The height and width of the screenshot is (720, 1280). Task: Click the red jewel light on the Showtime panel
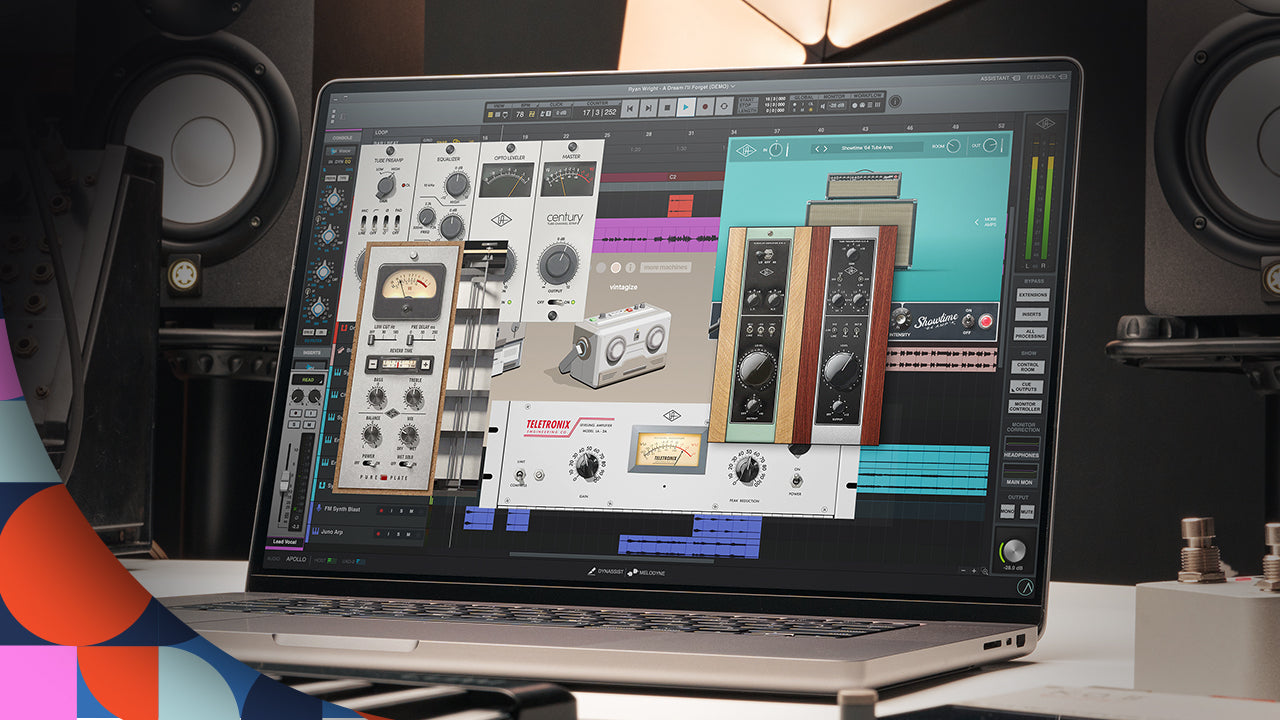pos(985,322)
